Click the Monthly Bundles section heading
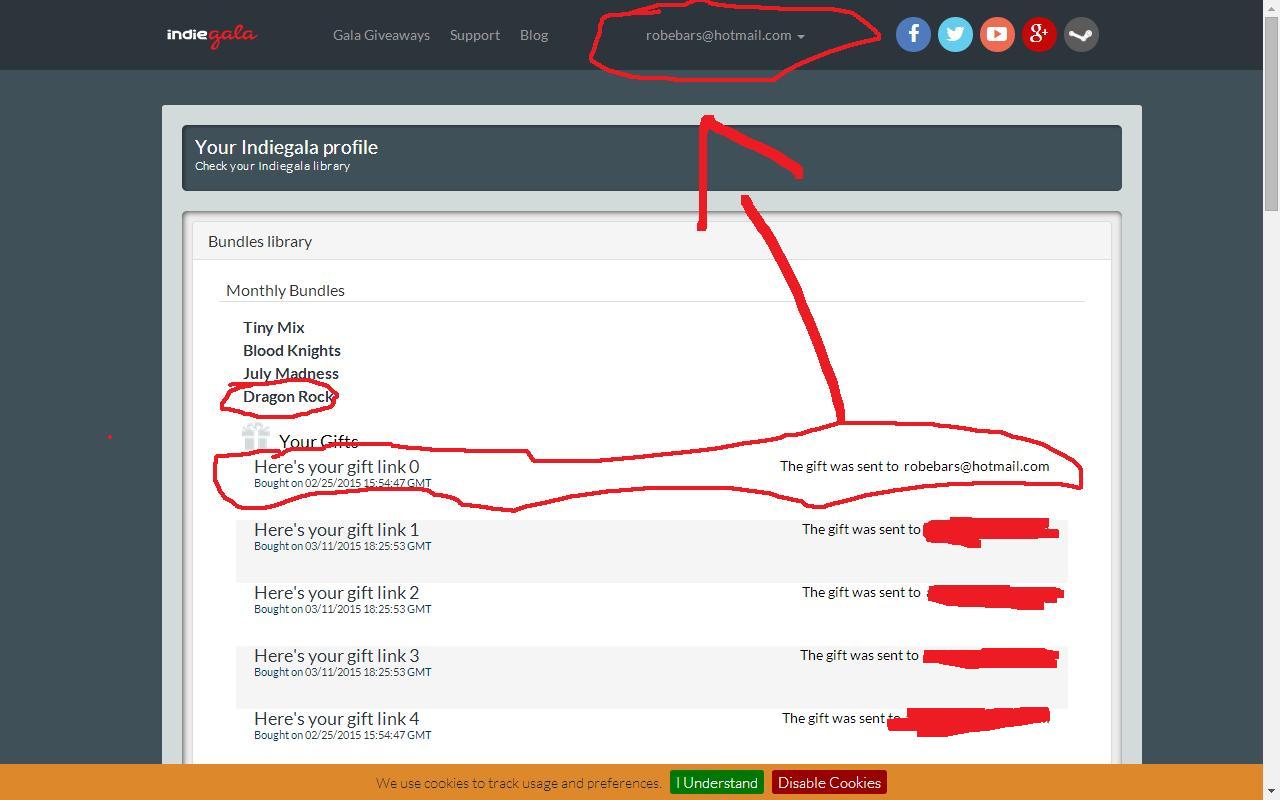This screenshot has width=1280, height=800. pyautogui.click(x=285, y=290)
